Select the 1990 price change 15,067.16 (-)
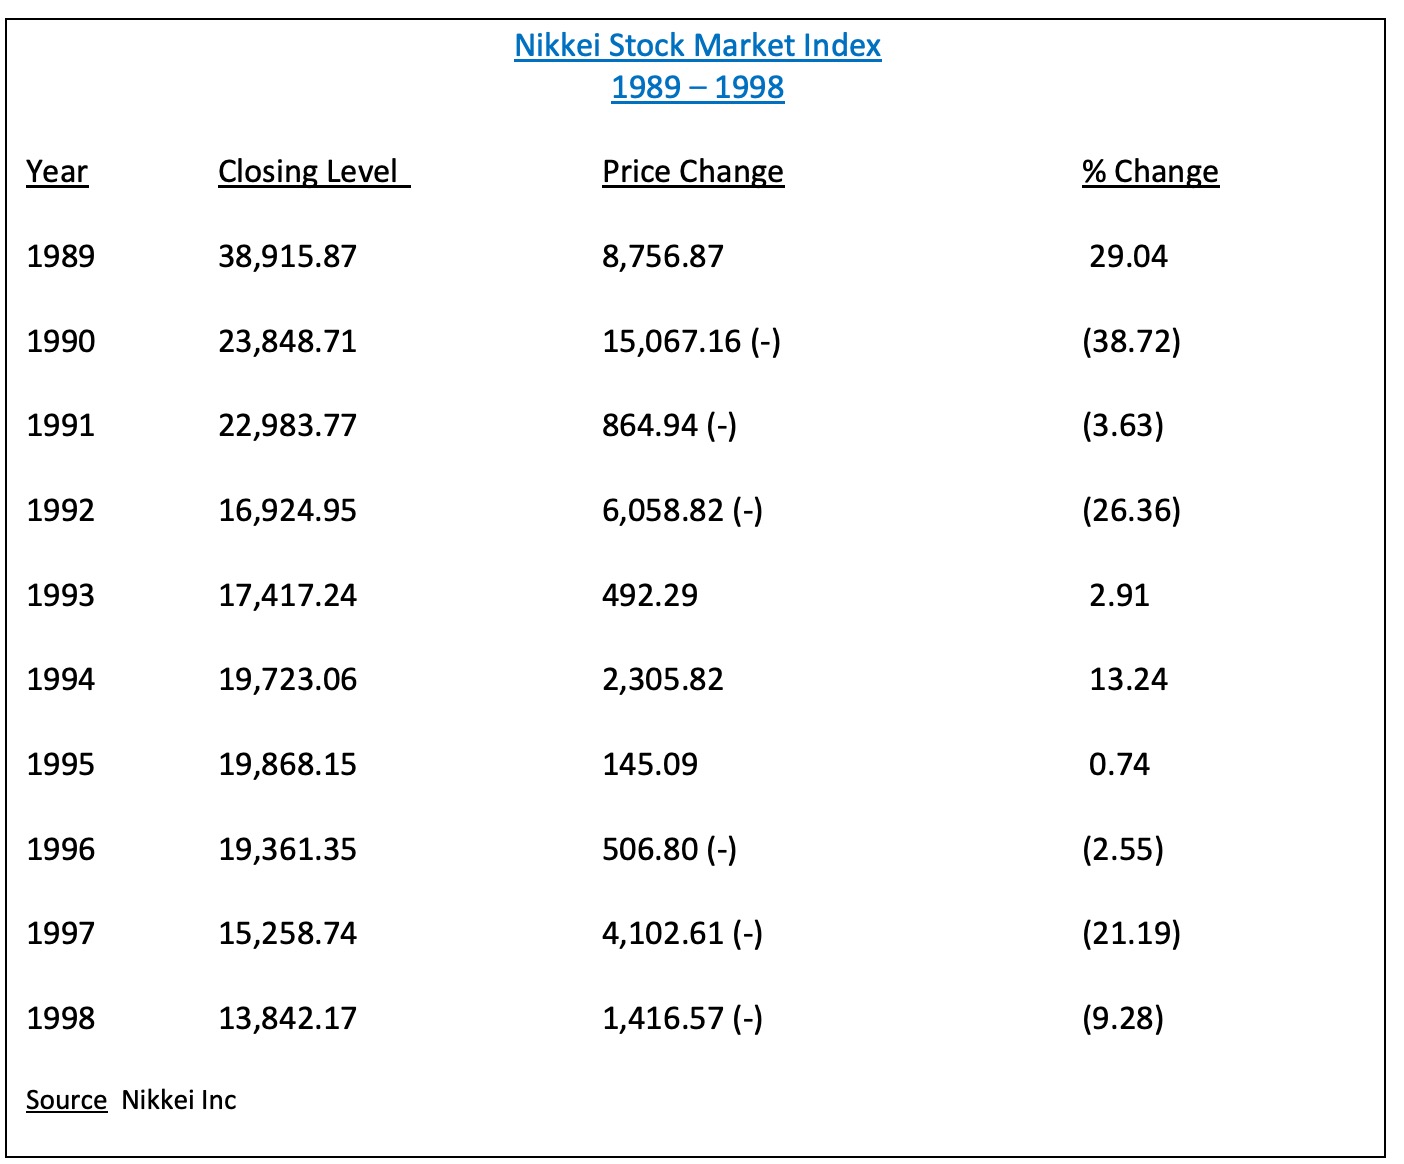The height and width of the screenshot is (1164, 1404). click(x=691, y=342)
